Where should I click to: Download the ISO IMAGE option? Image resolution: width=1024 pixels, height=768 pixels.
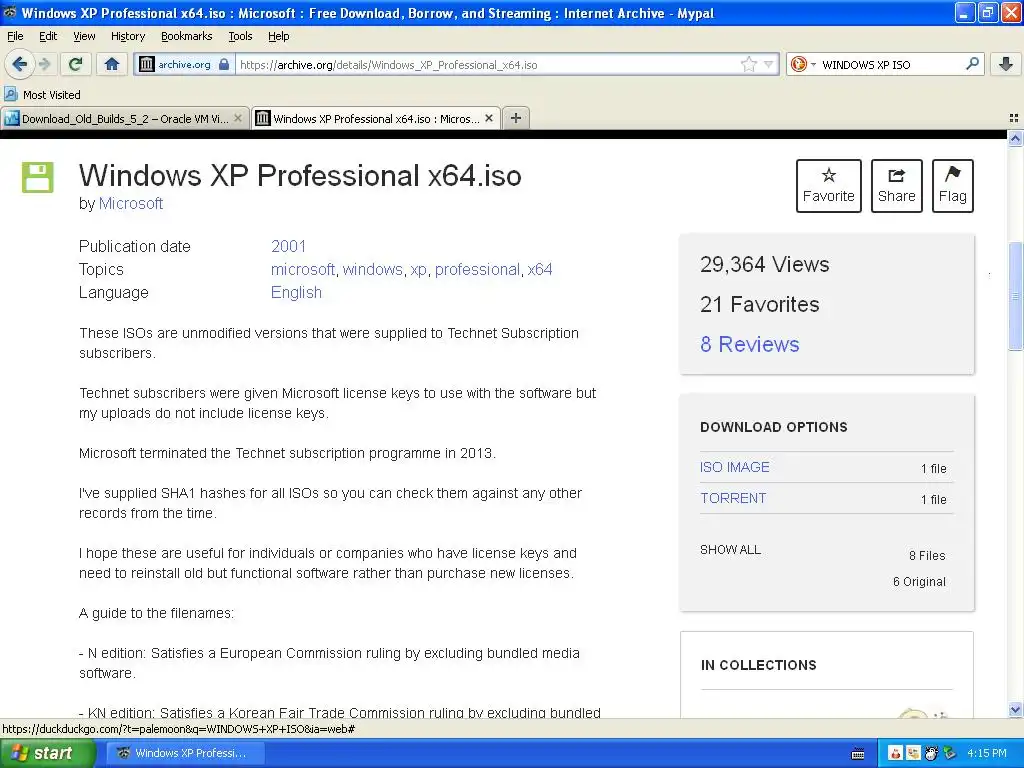coord(734,468)
